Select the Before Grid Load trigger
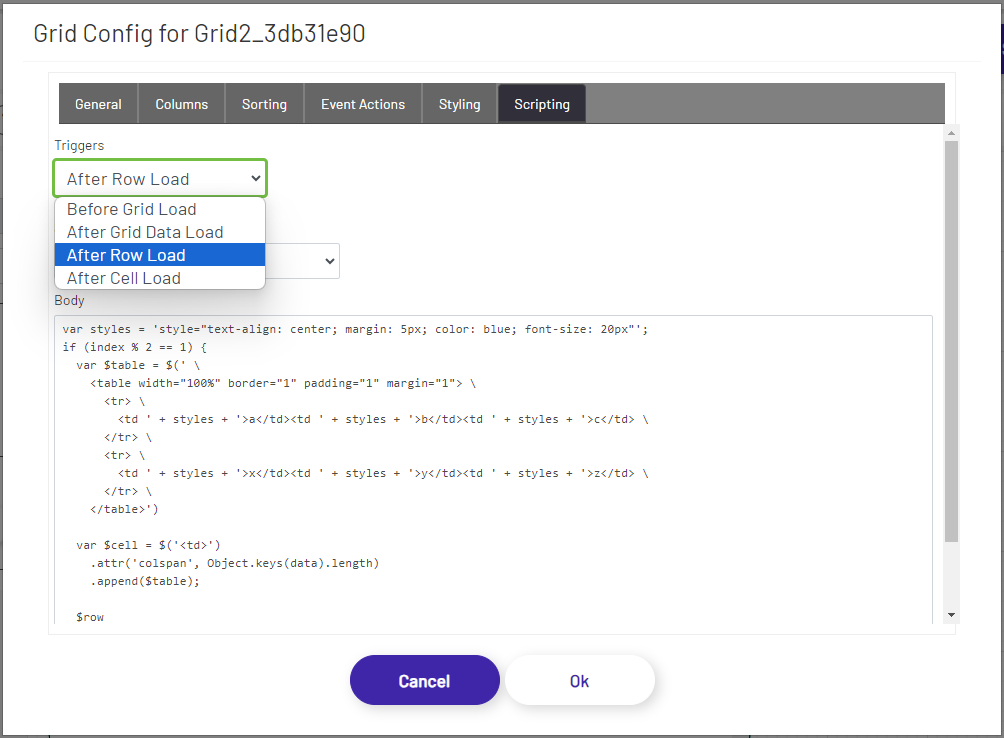Screen dimensions: 1004x738 tap(130, 209)
